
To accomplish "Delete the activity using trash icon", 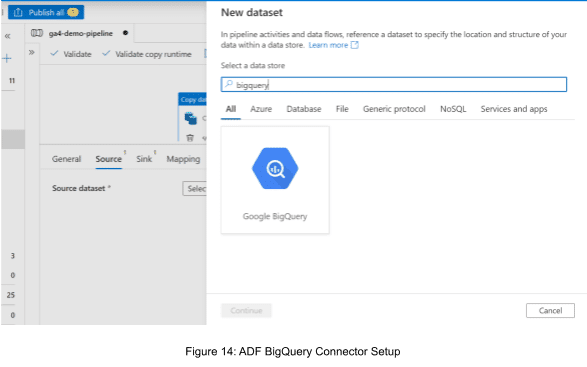I will pos(190,138).
